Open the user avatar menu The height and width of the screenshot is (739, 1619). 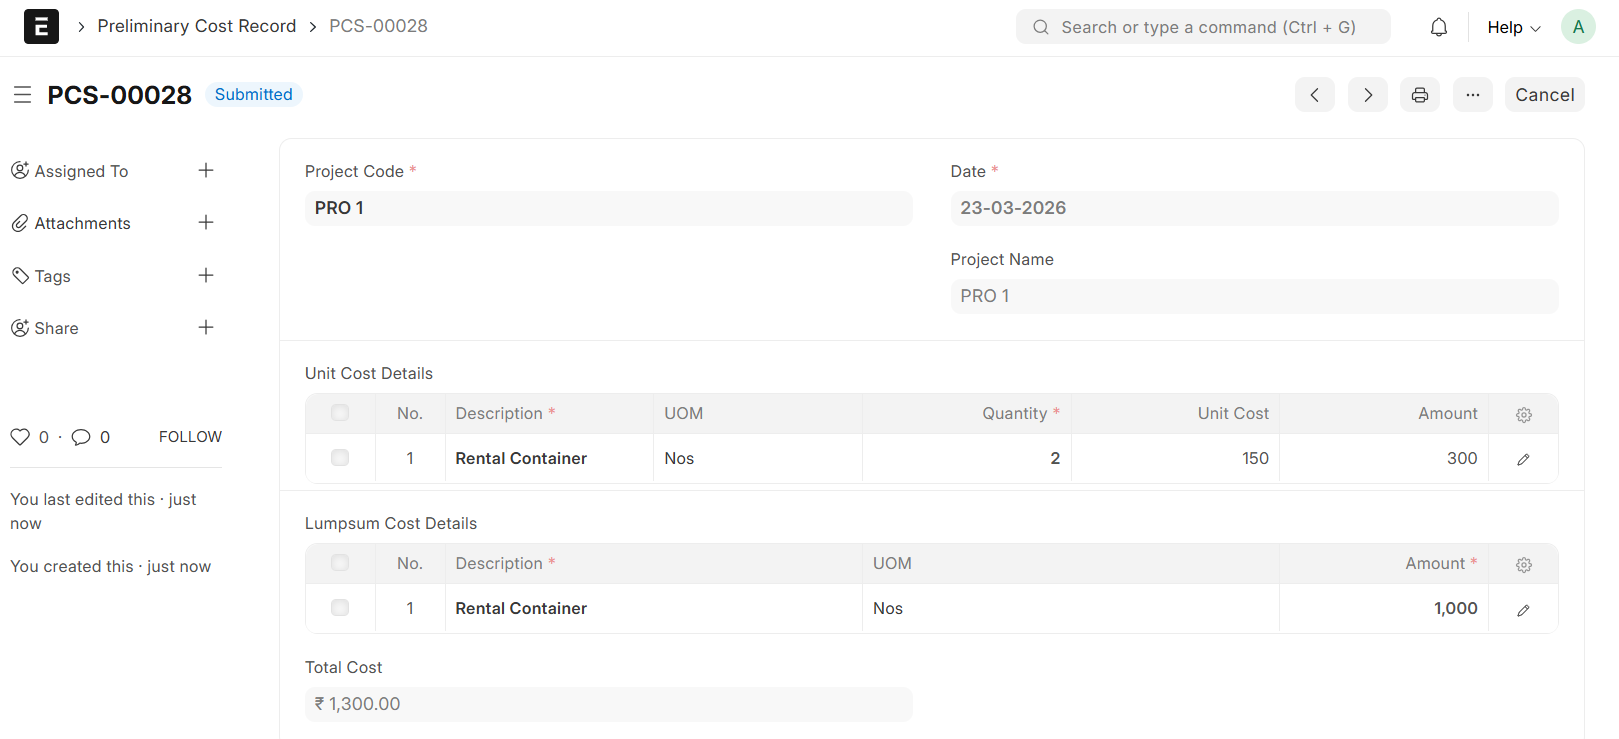click(x=1577, y=27)
